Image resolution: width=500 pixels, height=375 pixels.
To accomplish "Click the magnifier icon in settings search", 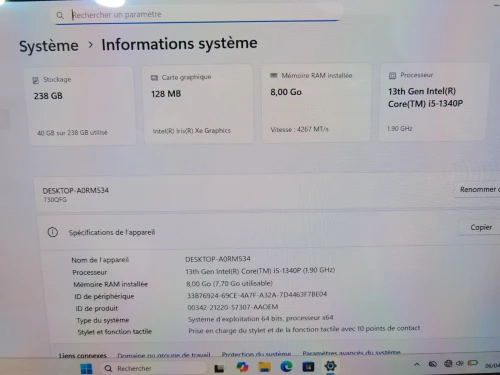I will point(60,15).
